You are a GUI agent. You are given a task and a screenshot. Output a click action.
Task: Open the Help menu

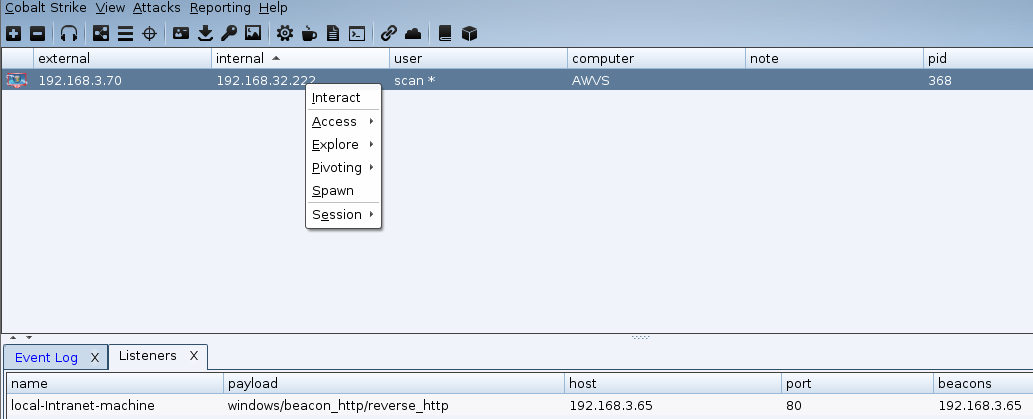273,8
